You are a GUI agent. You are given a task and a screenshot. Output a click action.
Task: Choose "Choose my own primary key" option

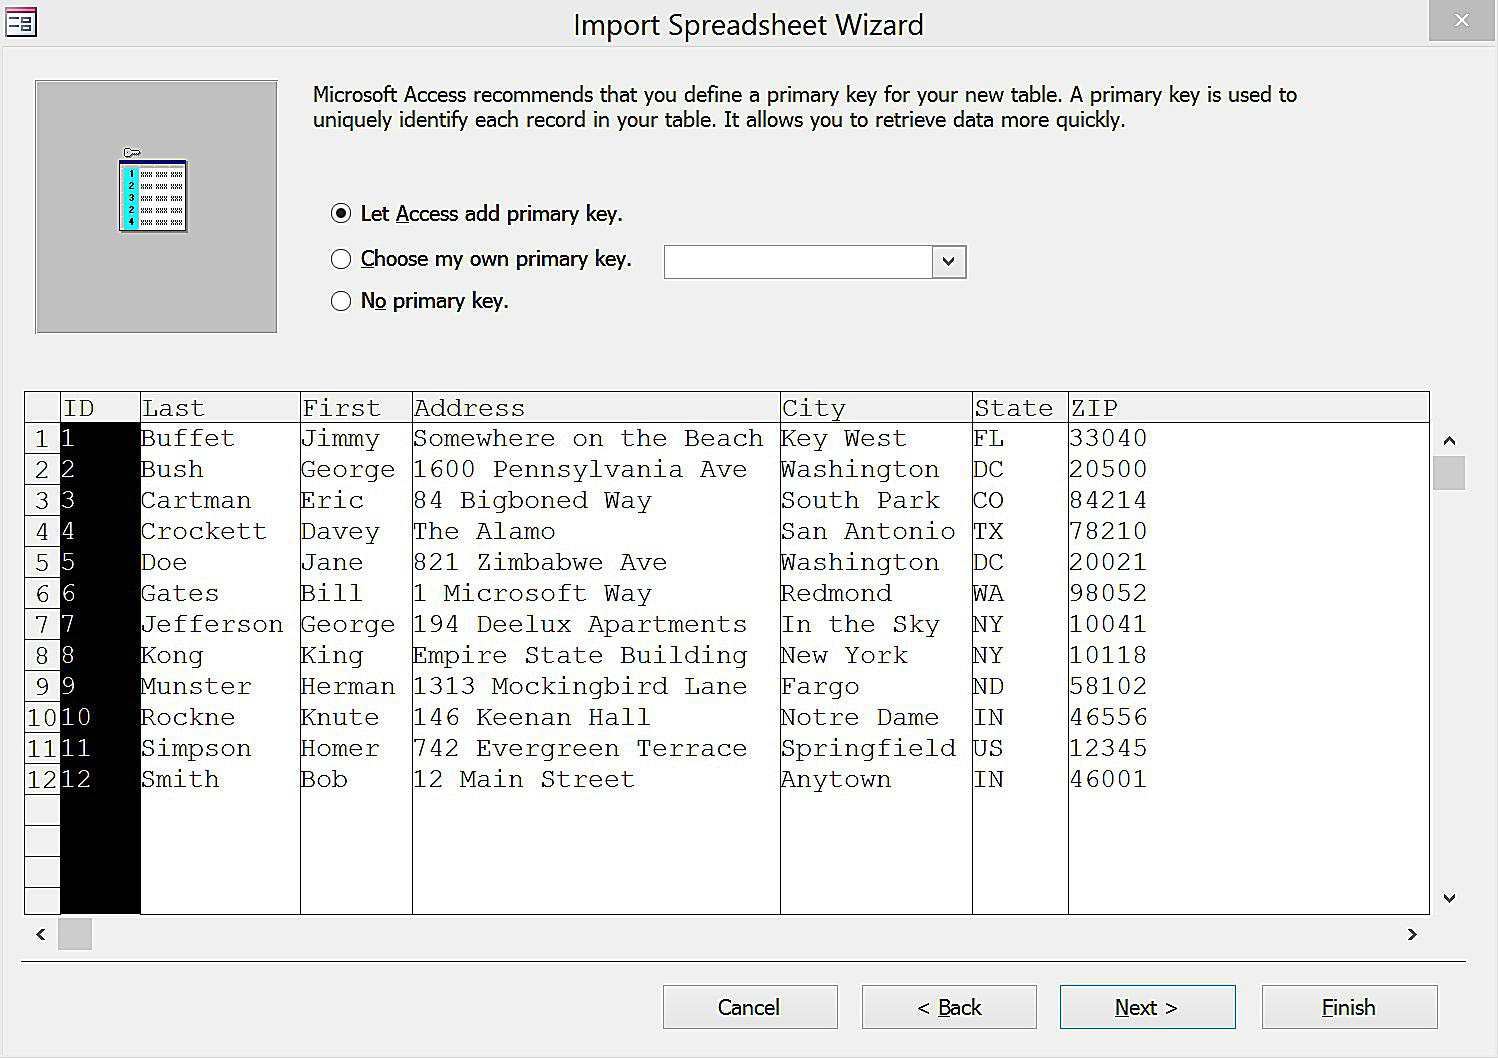coord(341,258)
